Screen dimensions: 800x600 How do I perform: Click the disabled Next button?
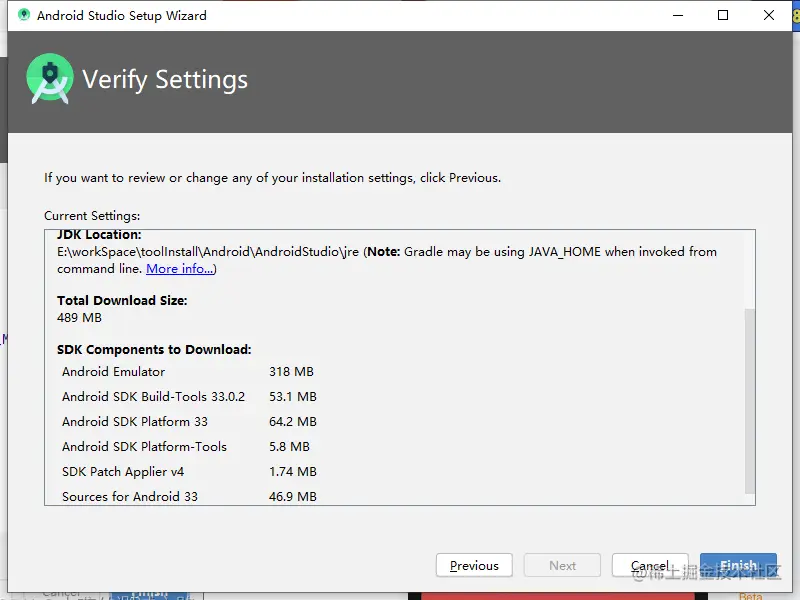coord(562,565)
